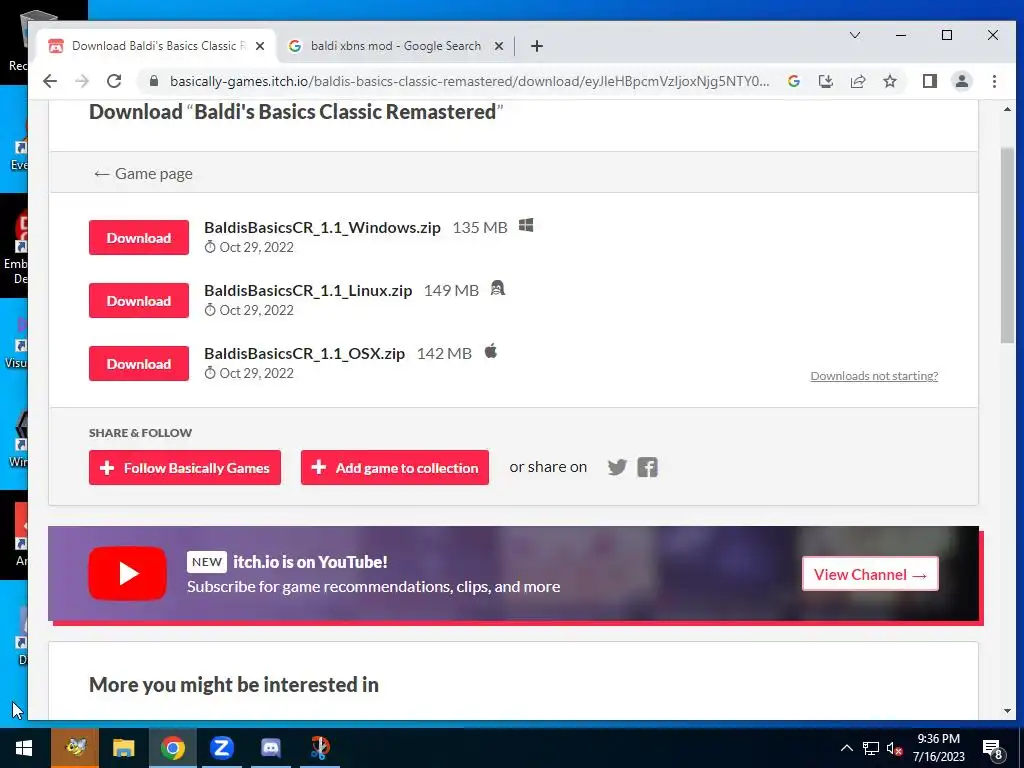Open the Downloads not starting? link

874,376
